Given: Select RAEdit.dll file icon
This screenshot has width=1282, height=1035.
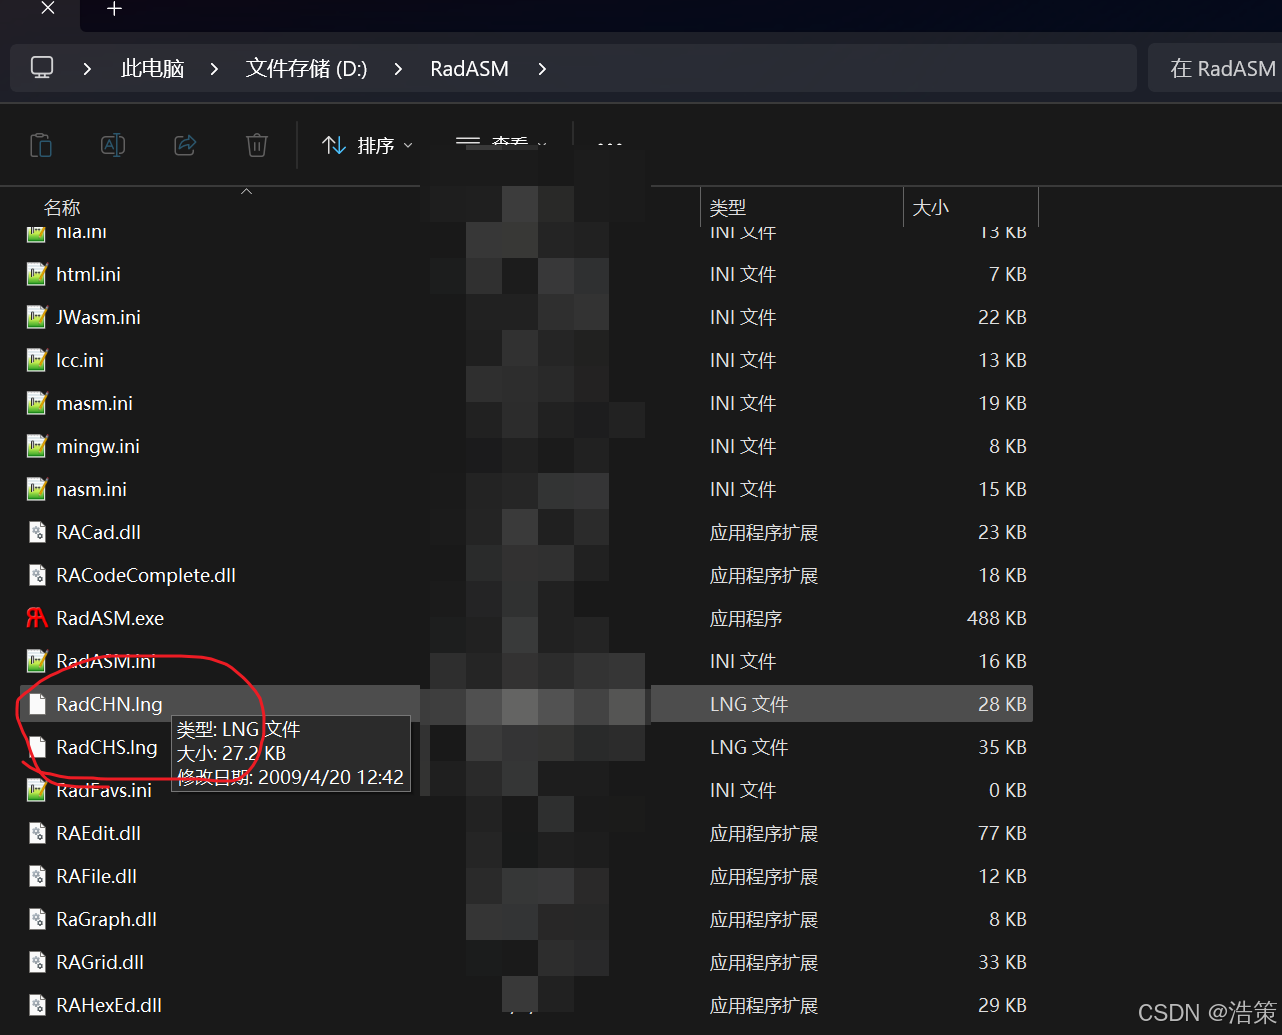Looking at the screenshot, I should pos(37,833).
